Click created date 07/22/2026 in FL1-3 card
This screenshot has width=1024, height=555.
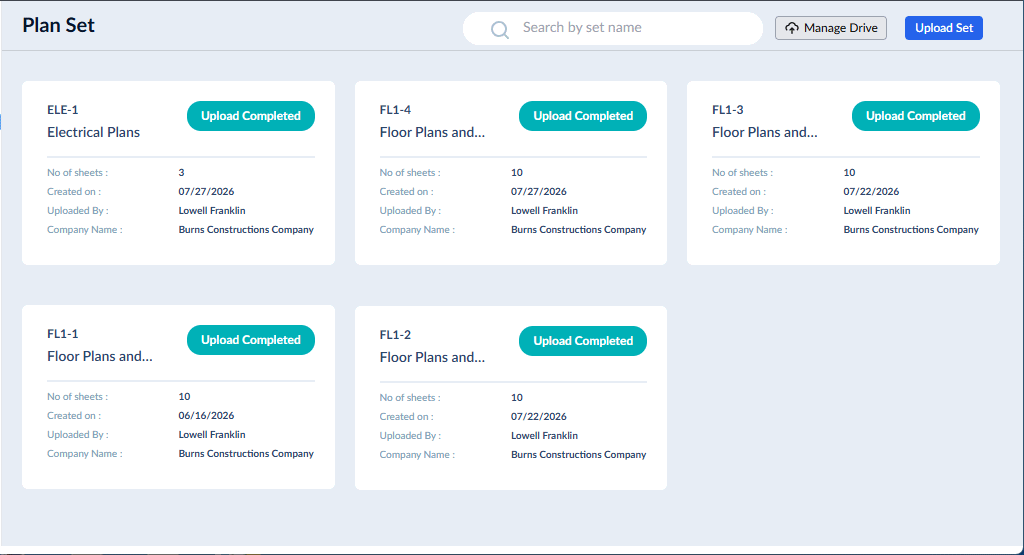coord(871,191)
